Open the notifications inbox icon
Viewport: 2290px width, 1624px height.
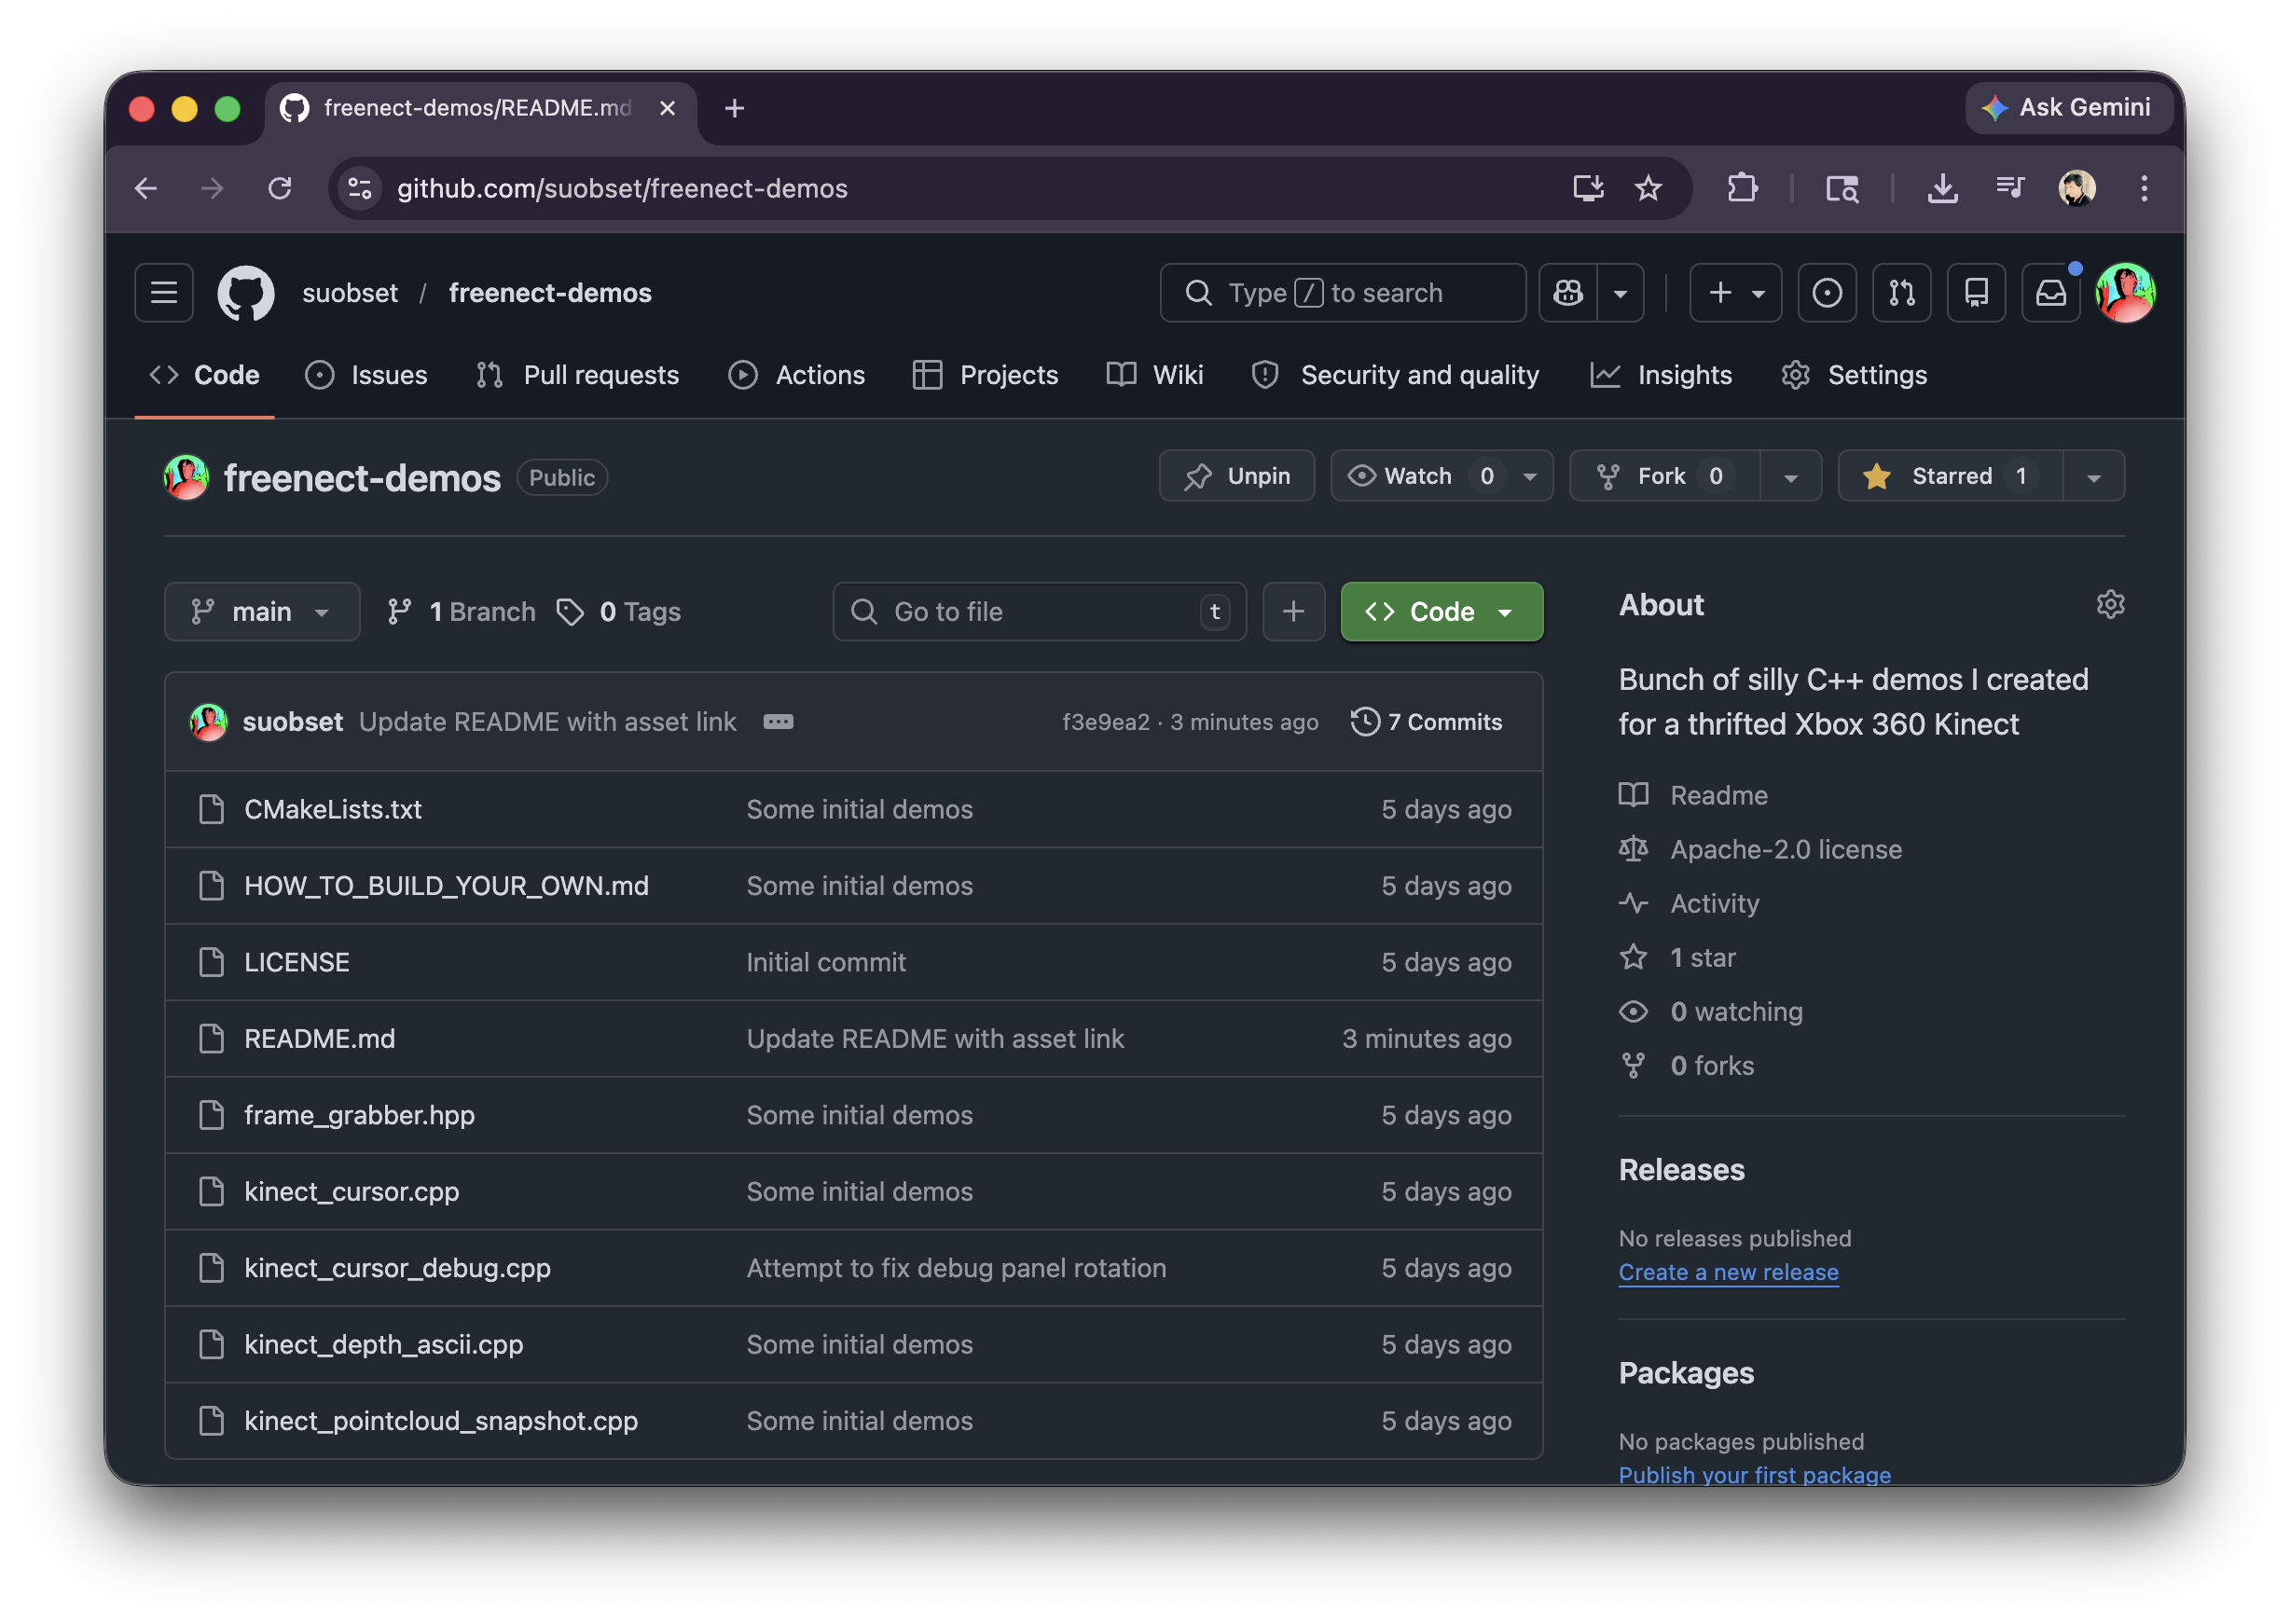click(2050, 293)
